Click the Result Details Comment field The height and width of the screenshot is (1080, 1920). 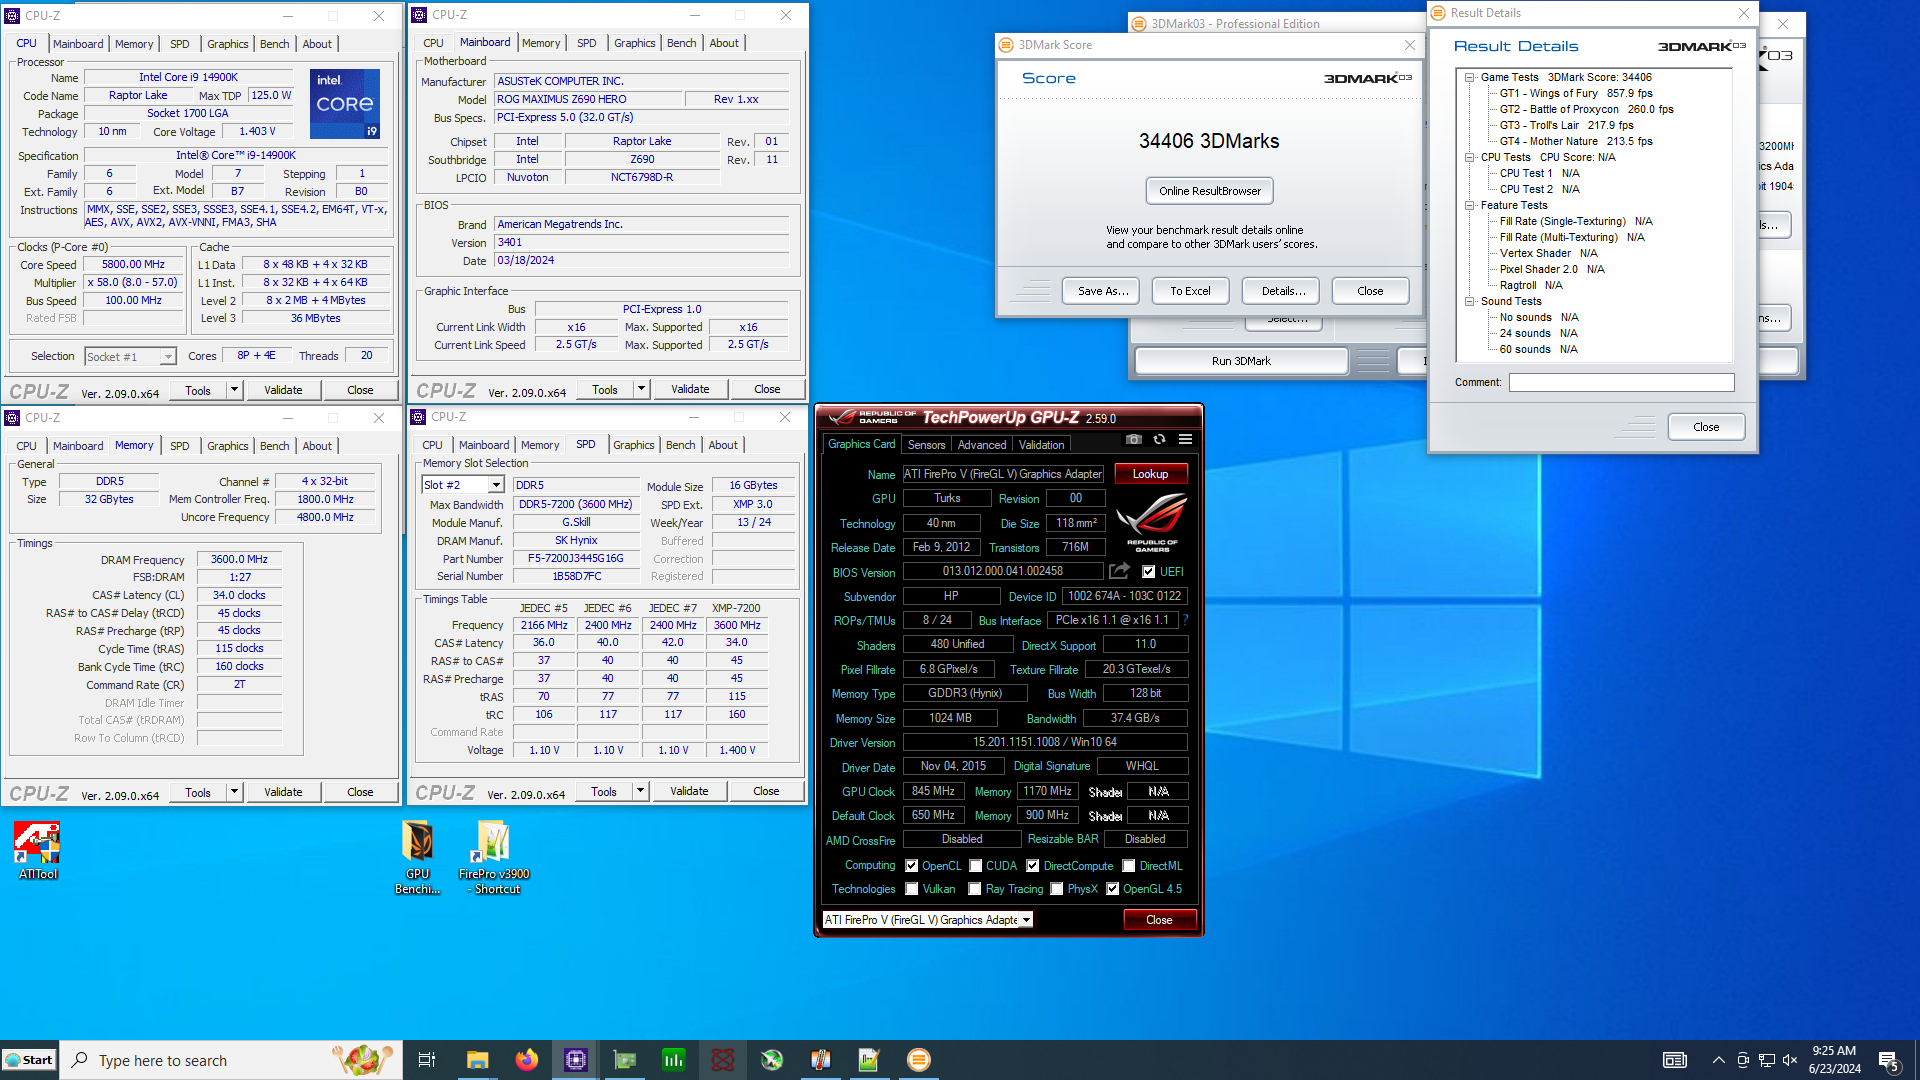point(1621,382)
